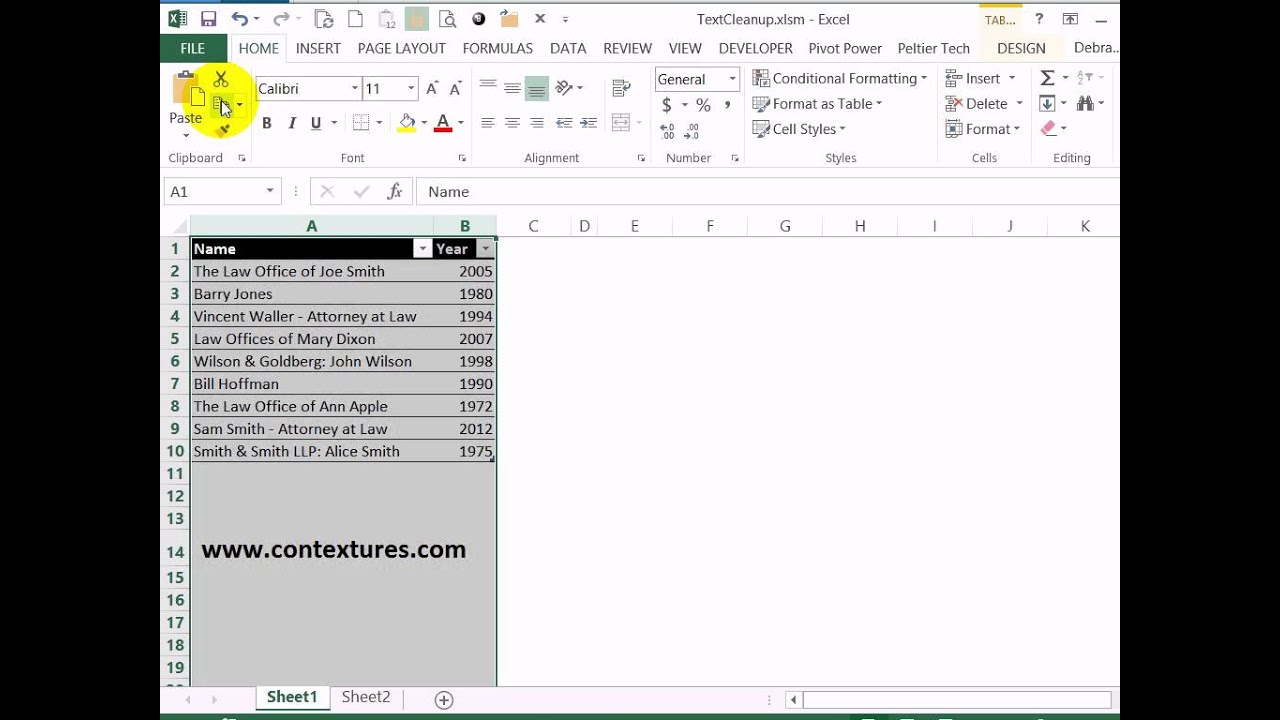The width and height of the screenshot is (1280, 720).
Task: Toggle Italic formatting
Action: (x=292, y=123)
